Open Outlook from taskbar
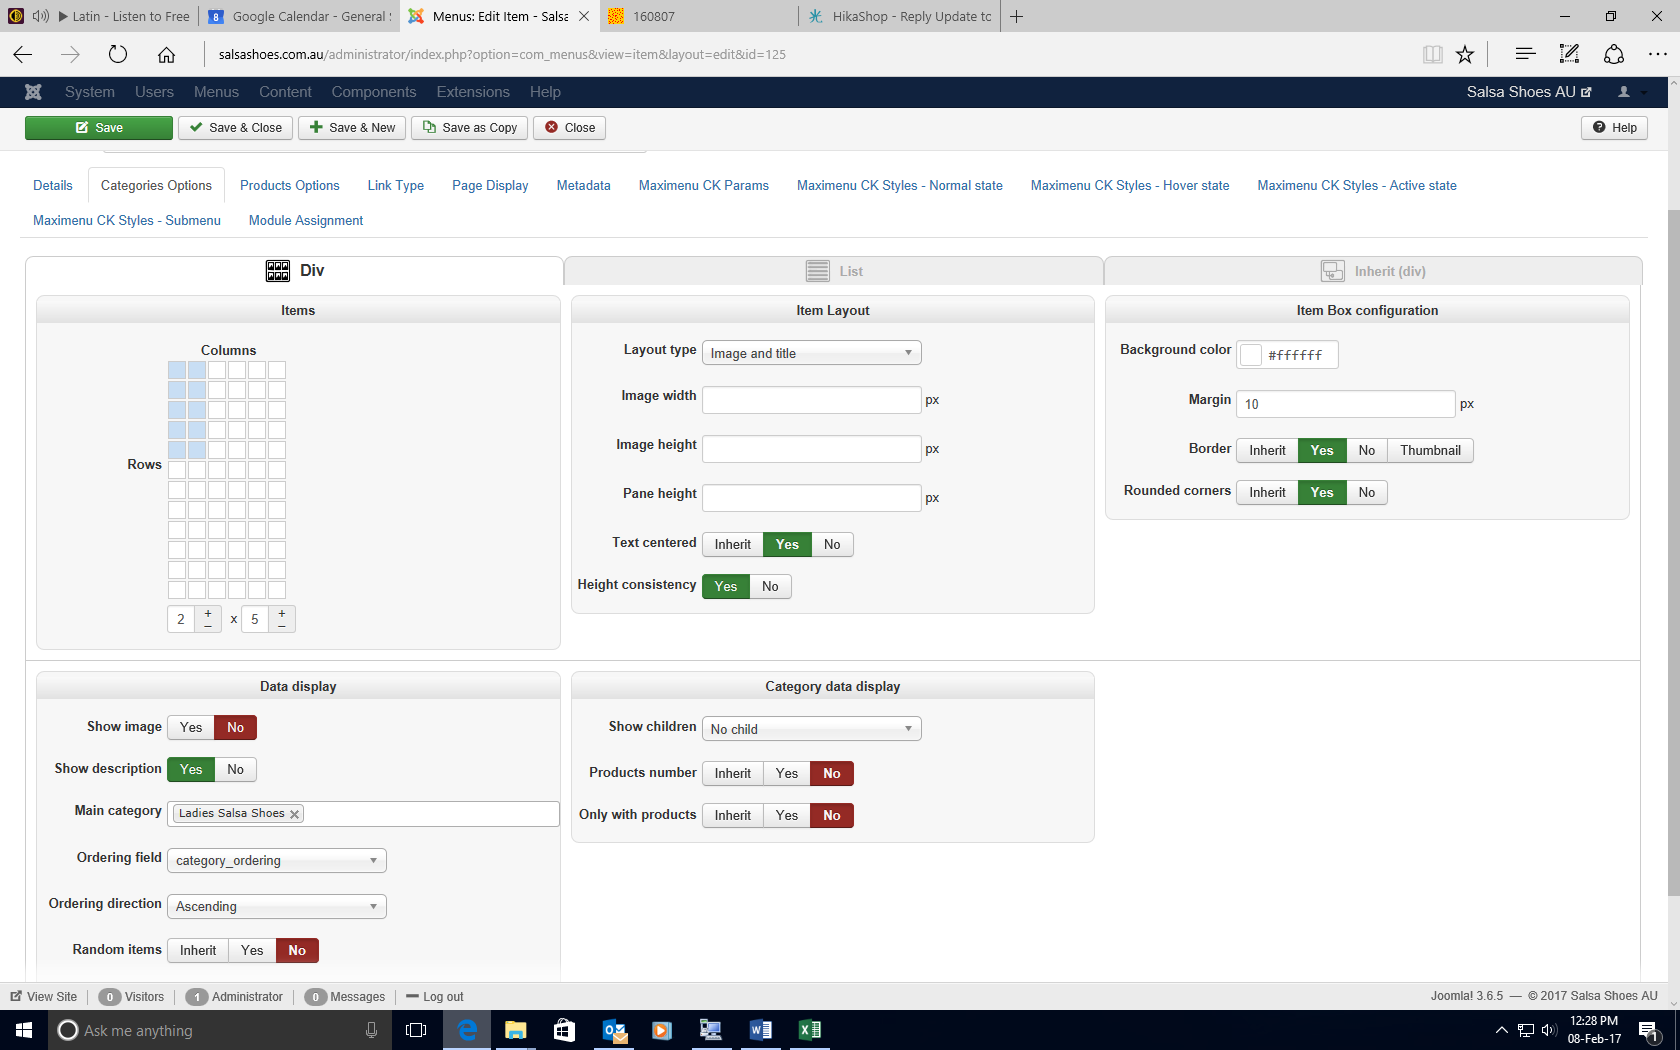Image resolution: width=1680 pixels, height=1050 pixels. (613, 1030)
